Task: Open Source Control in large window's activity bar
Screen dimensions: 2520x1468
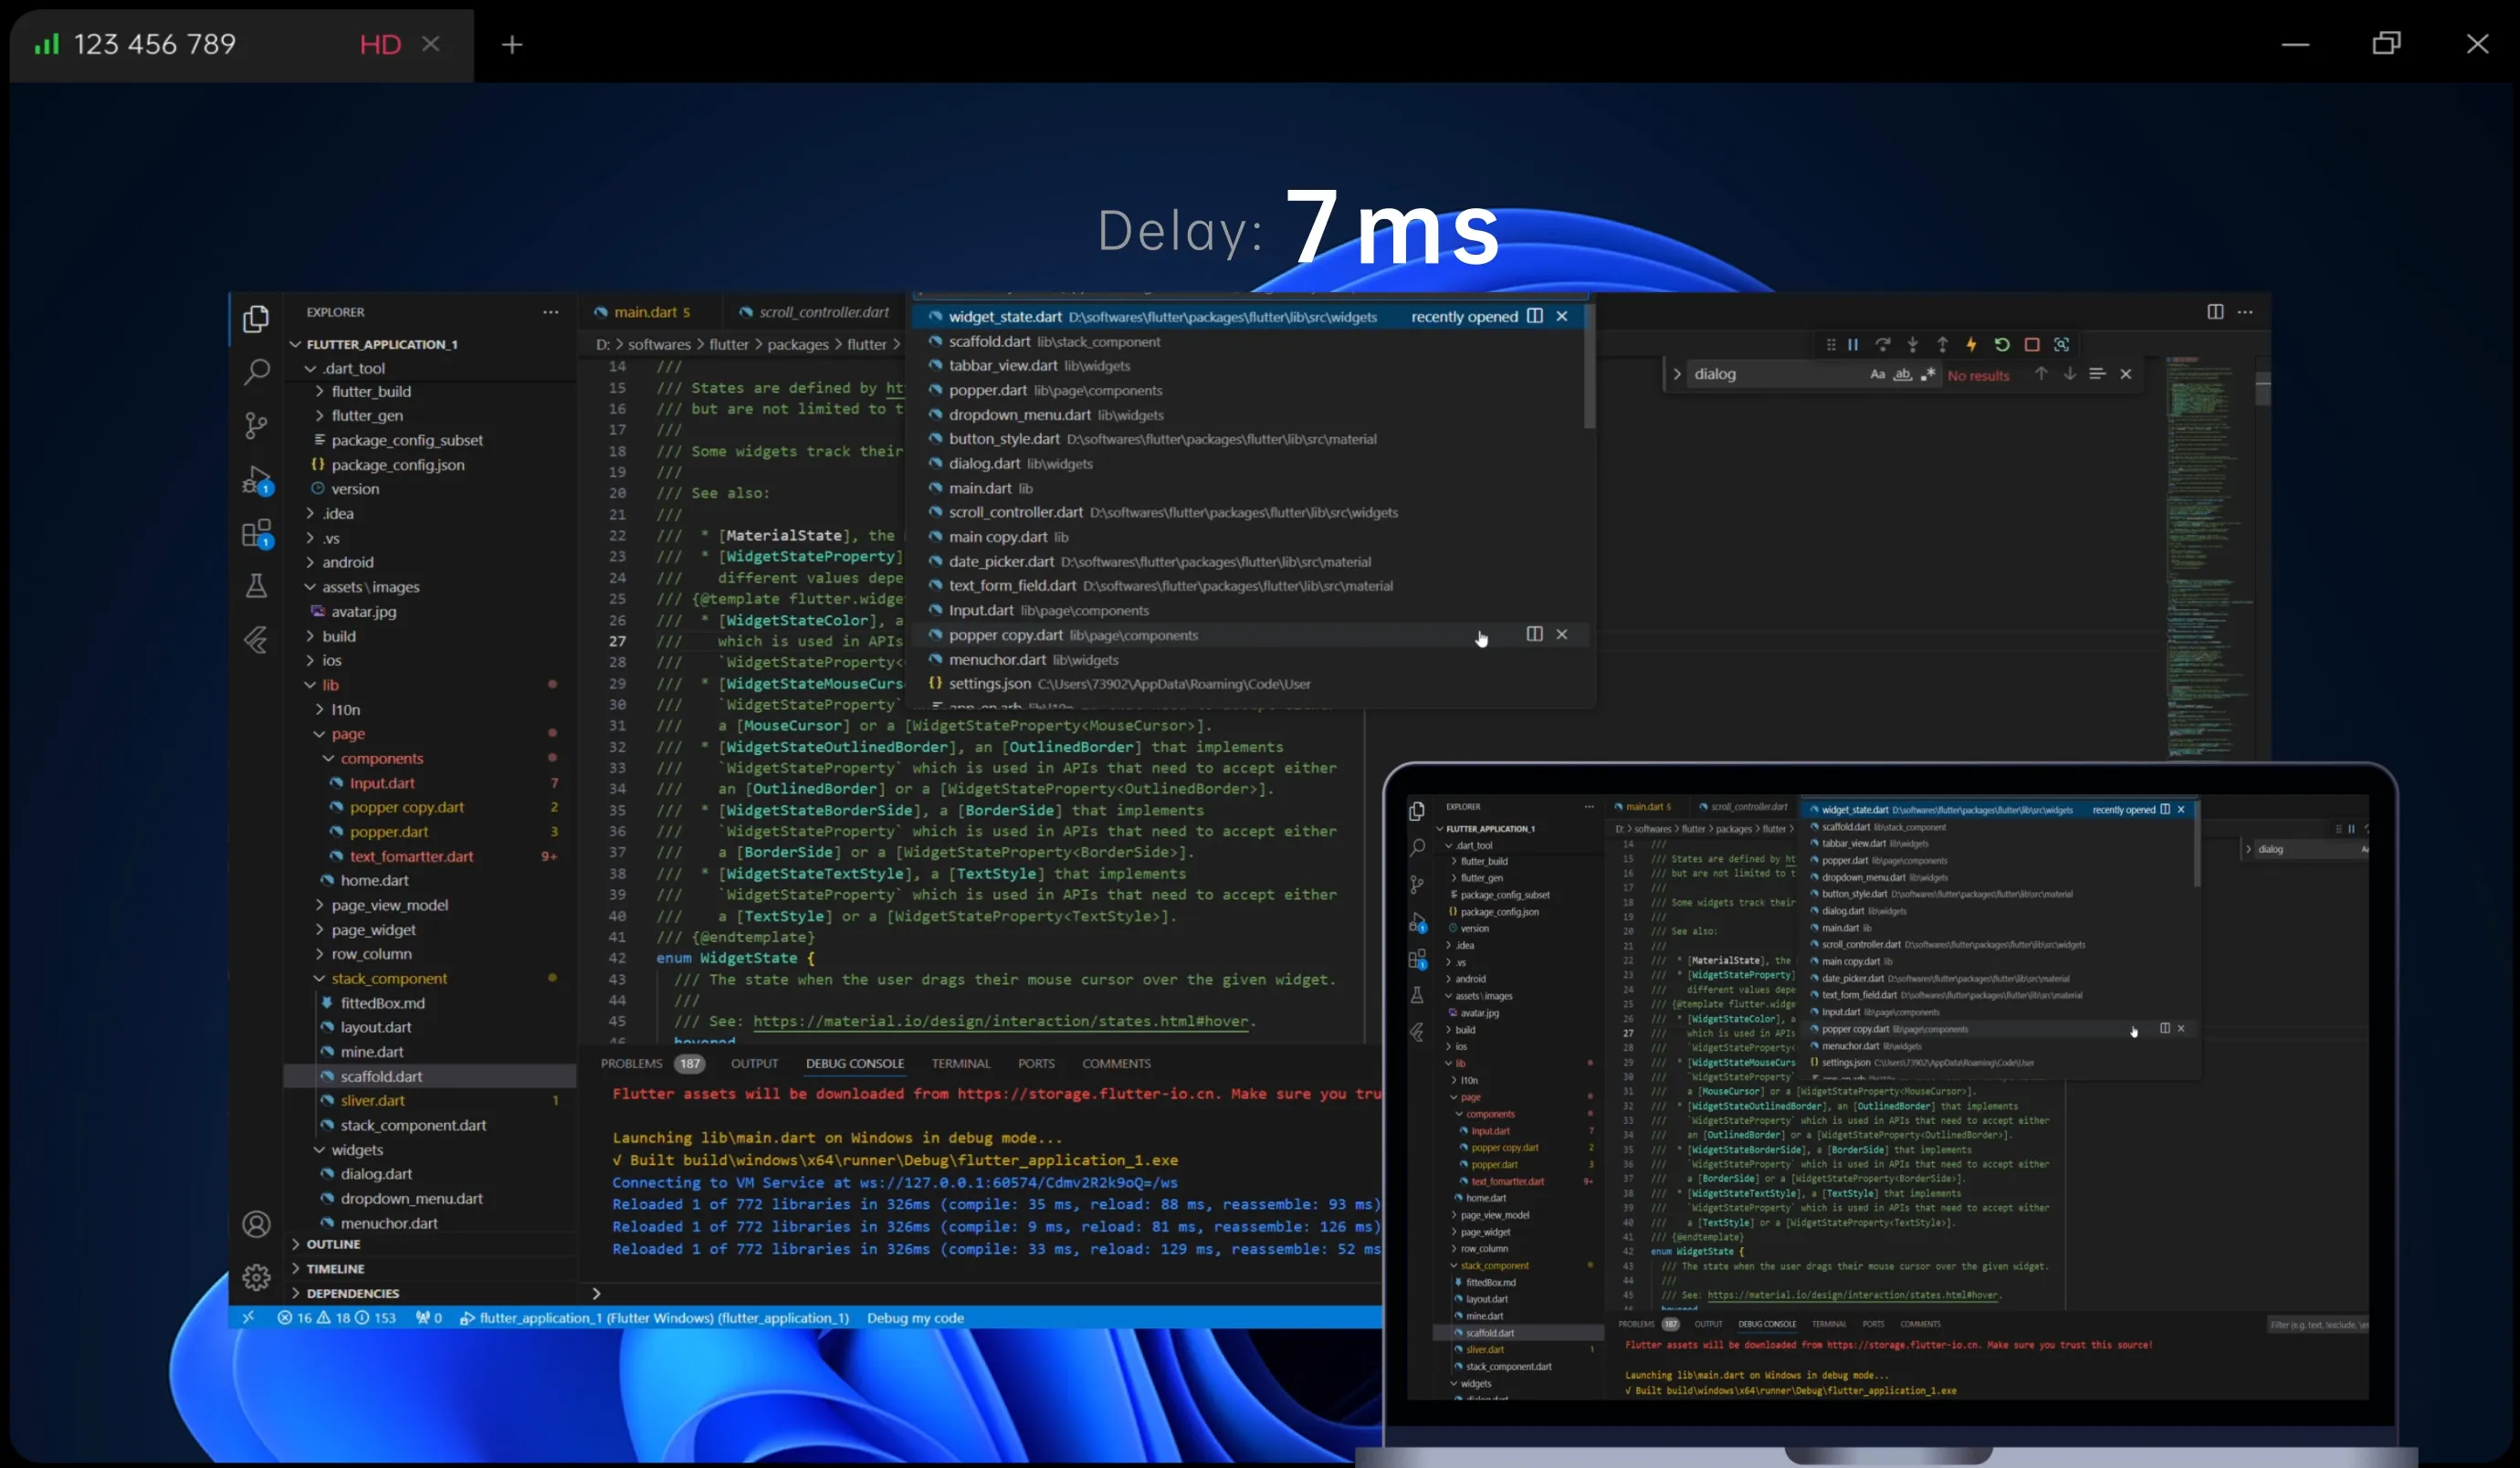Action: (x=256, y=426)
